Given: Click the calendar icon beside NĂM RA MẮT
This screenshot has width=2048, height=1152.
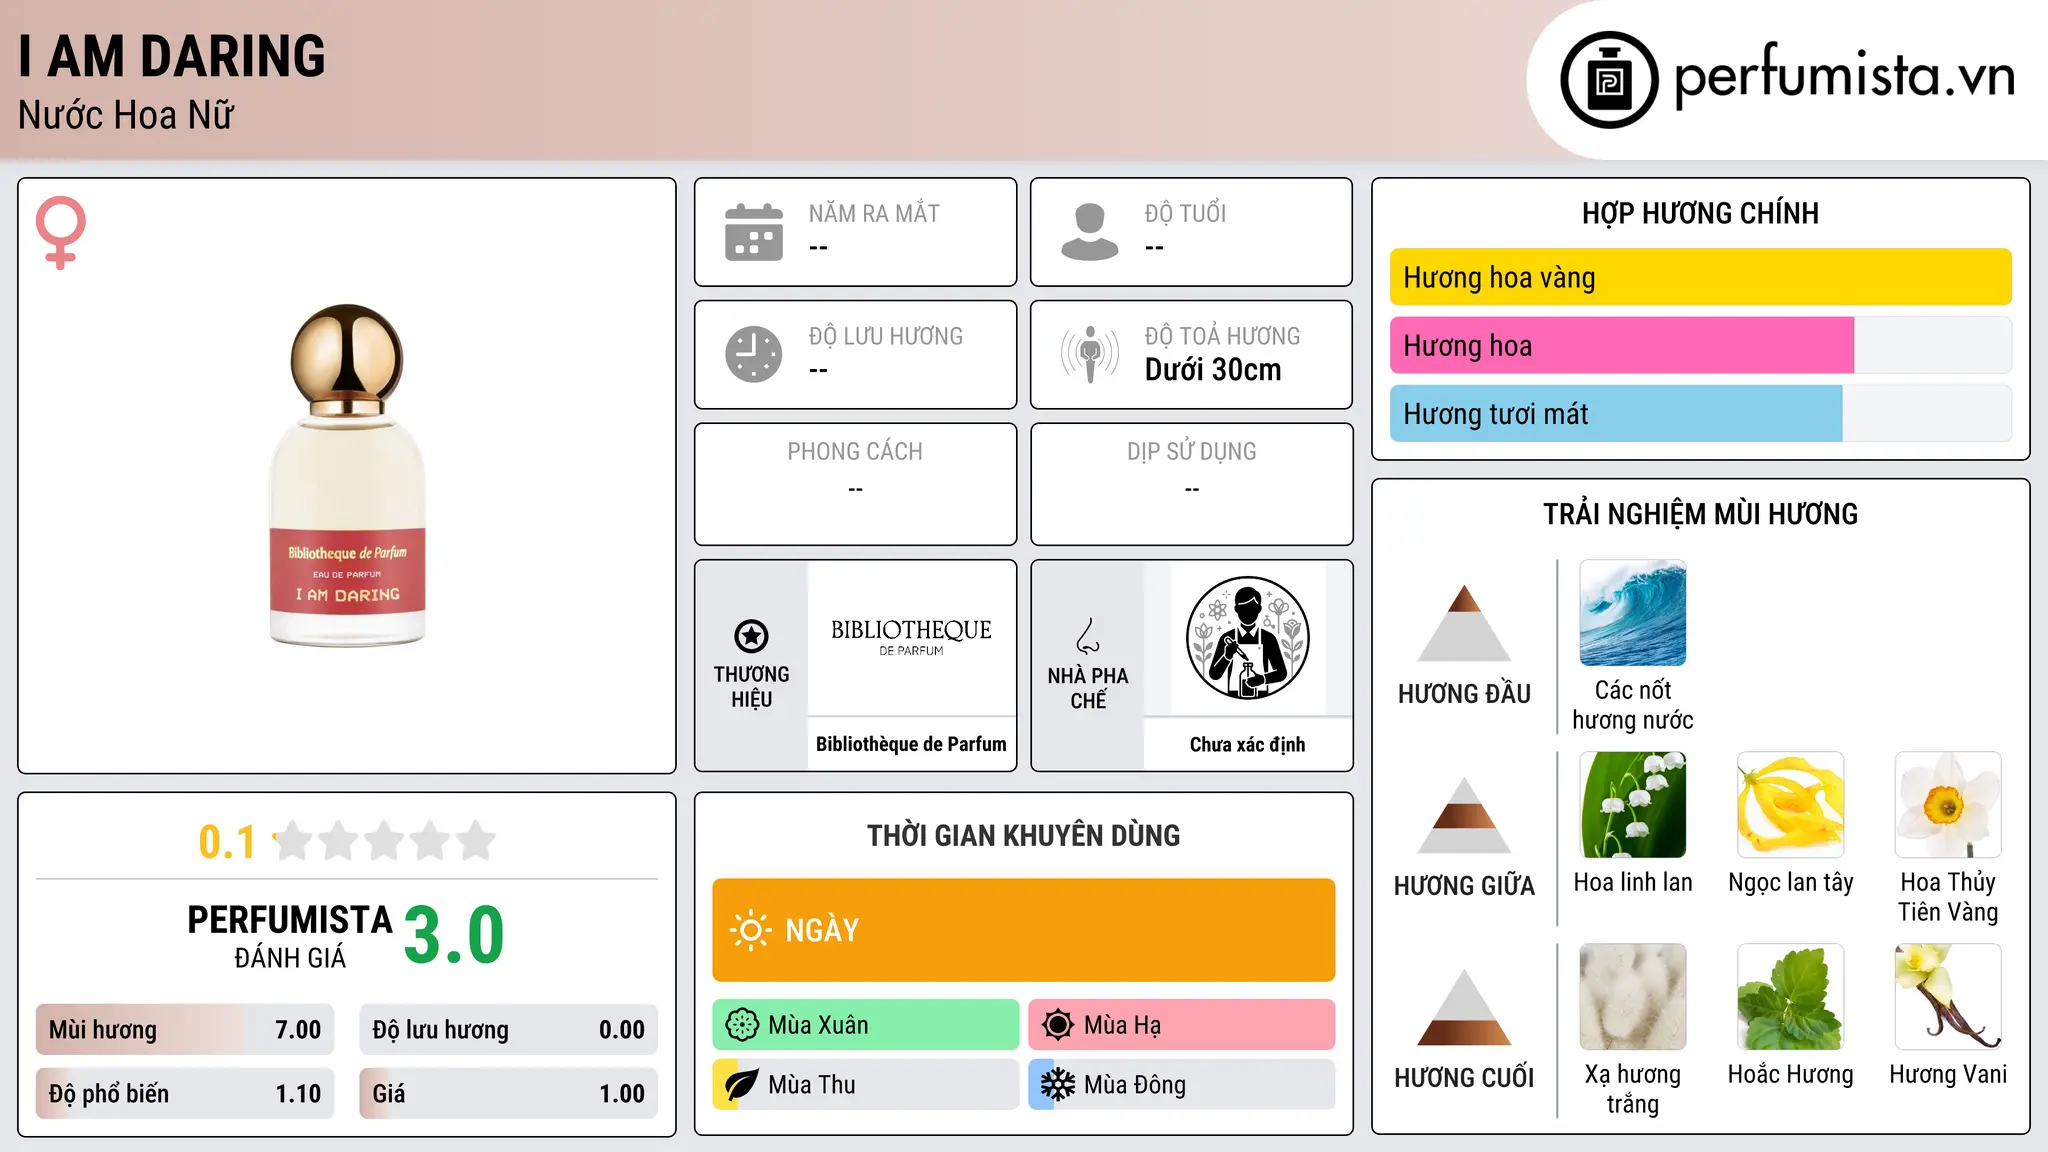Looking at the screenshot, I should click(x=754, y=232).
